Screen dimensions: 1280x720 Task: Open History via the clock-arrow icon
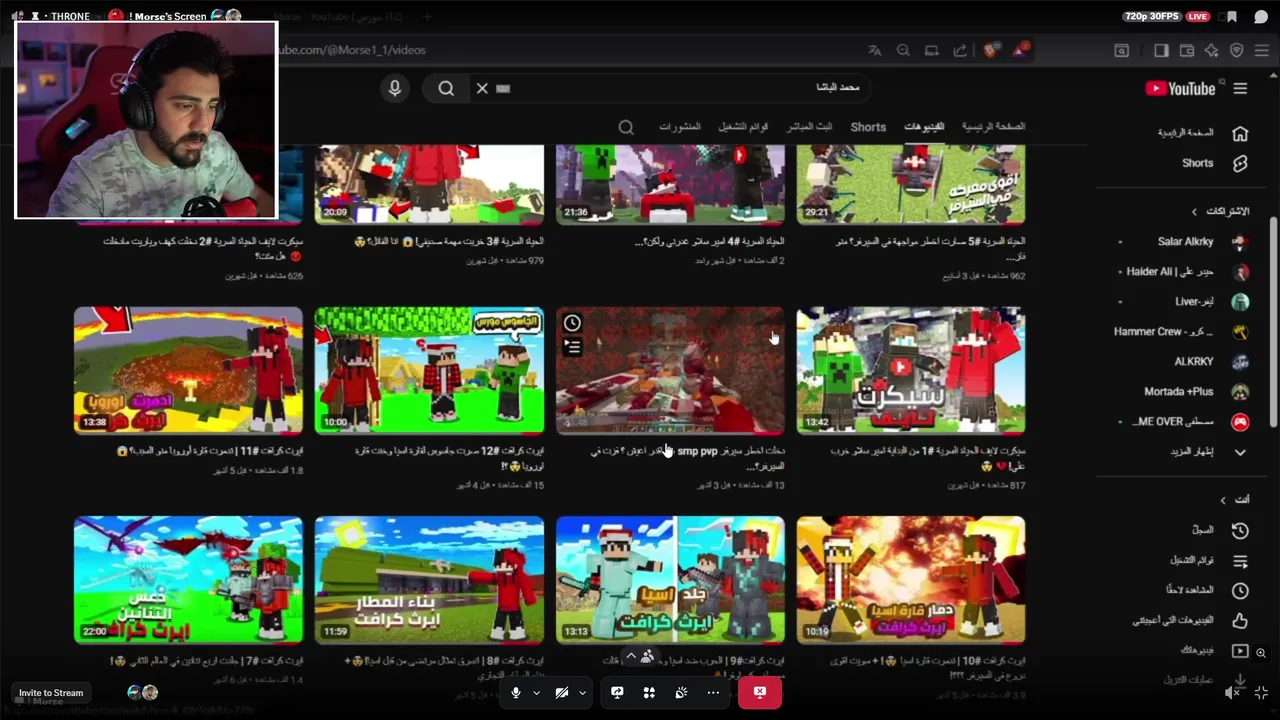coord(1240,530)
